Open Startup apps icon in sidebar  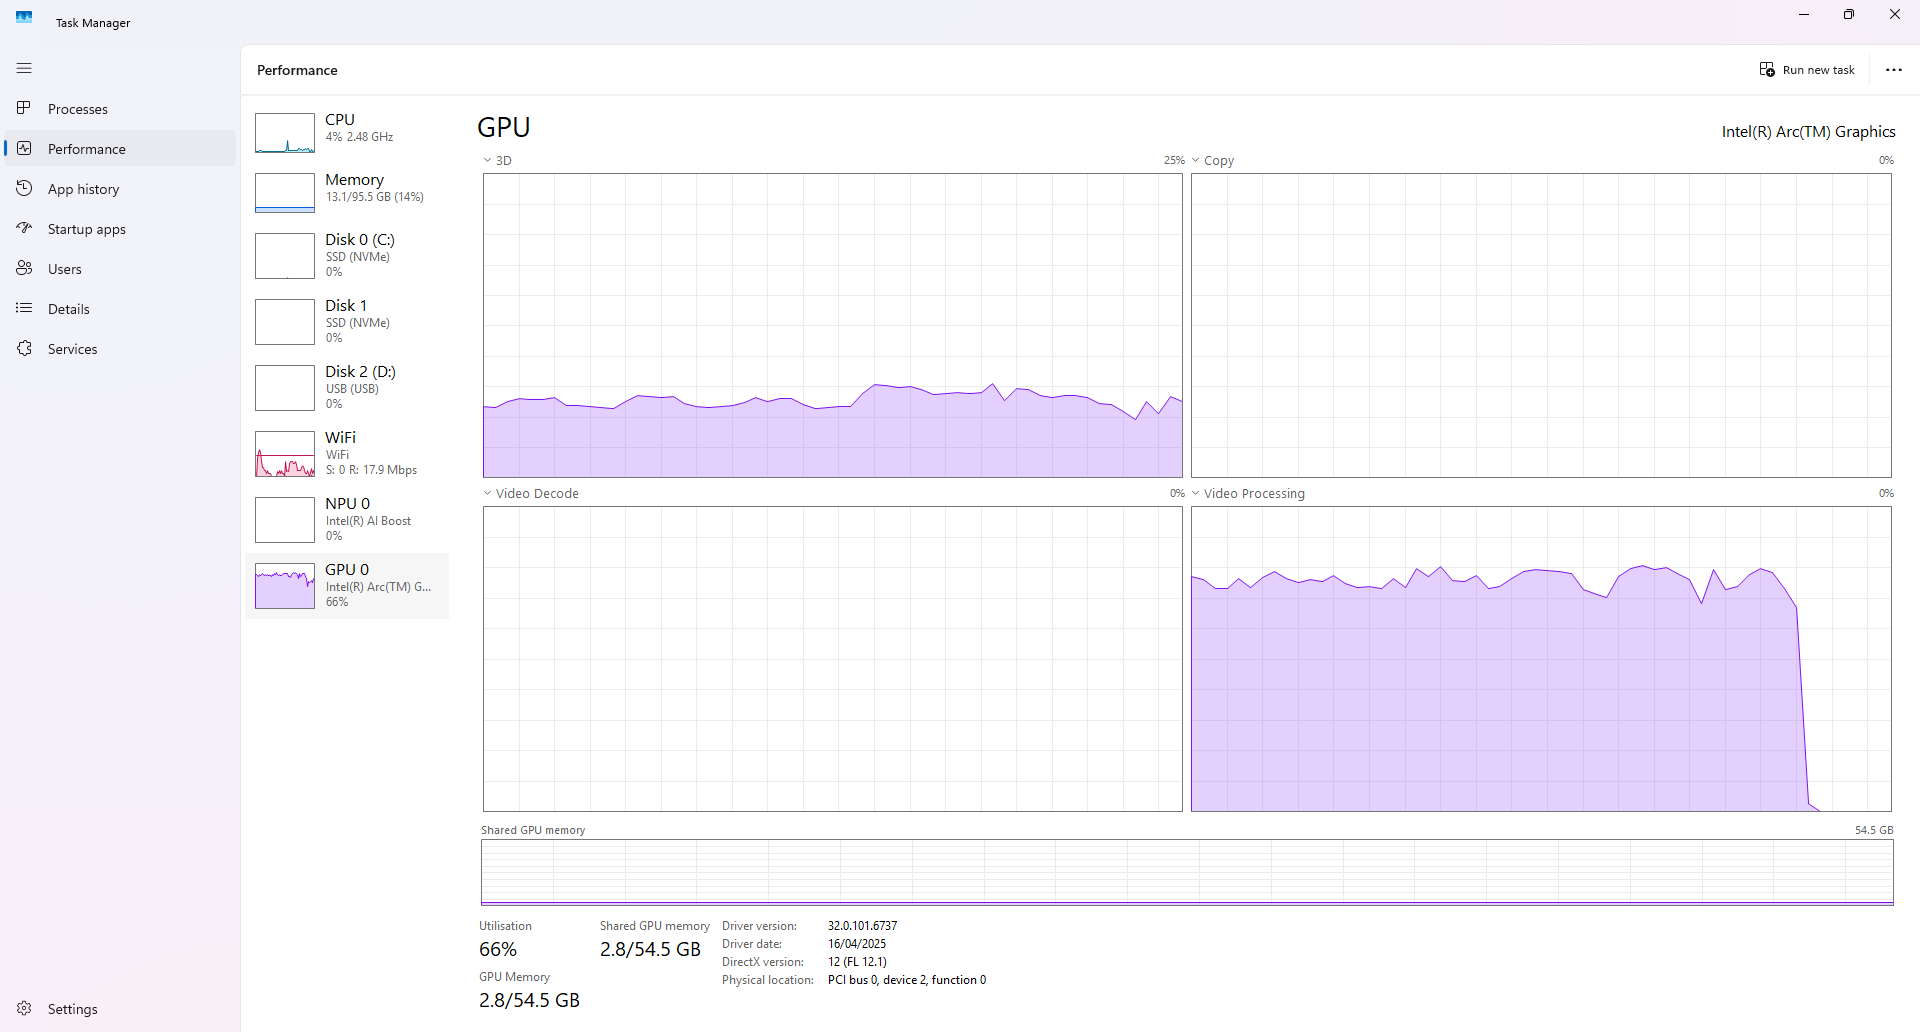coord(24,228)
